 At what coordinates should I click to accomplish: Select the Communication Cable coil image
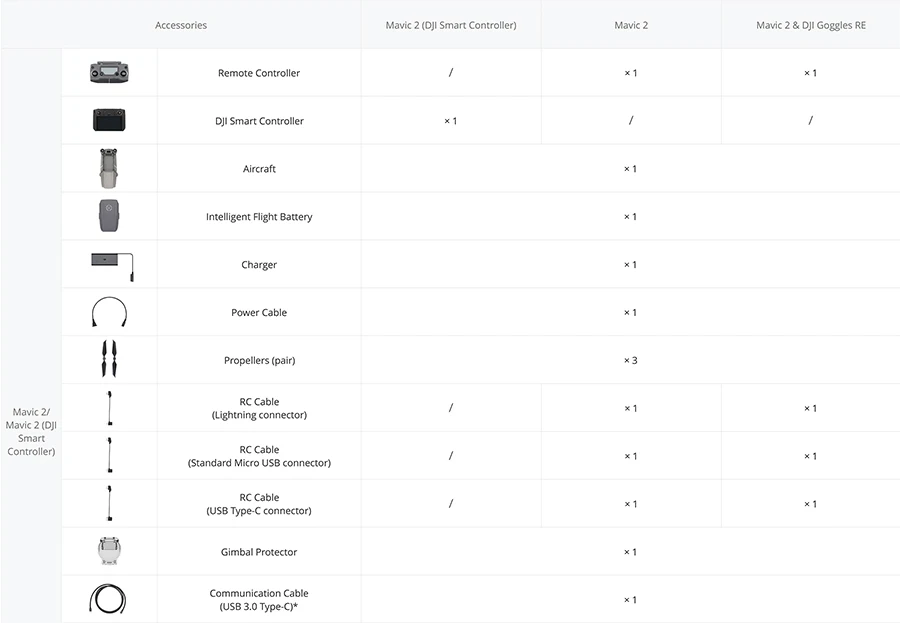tap(107, 599)
